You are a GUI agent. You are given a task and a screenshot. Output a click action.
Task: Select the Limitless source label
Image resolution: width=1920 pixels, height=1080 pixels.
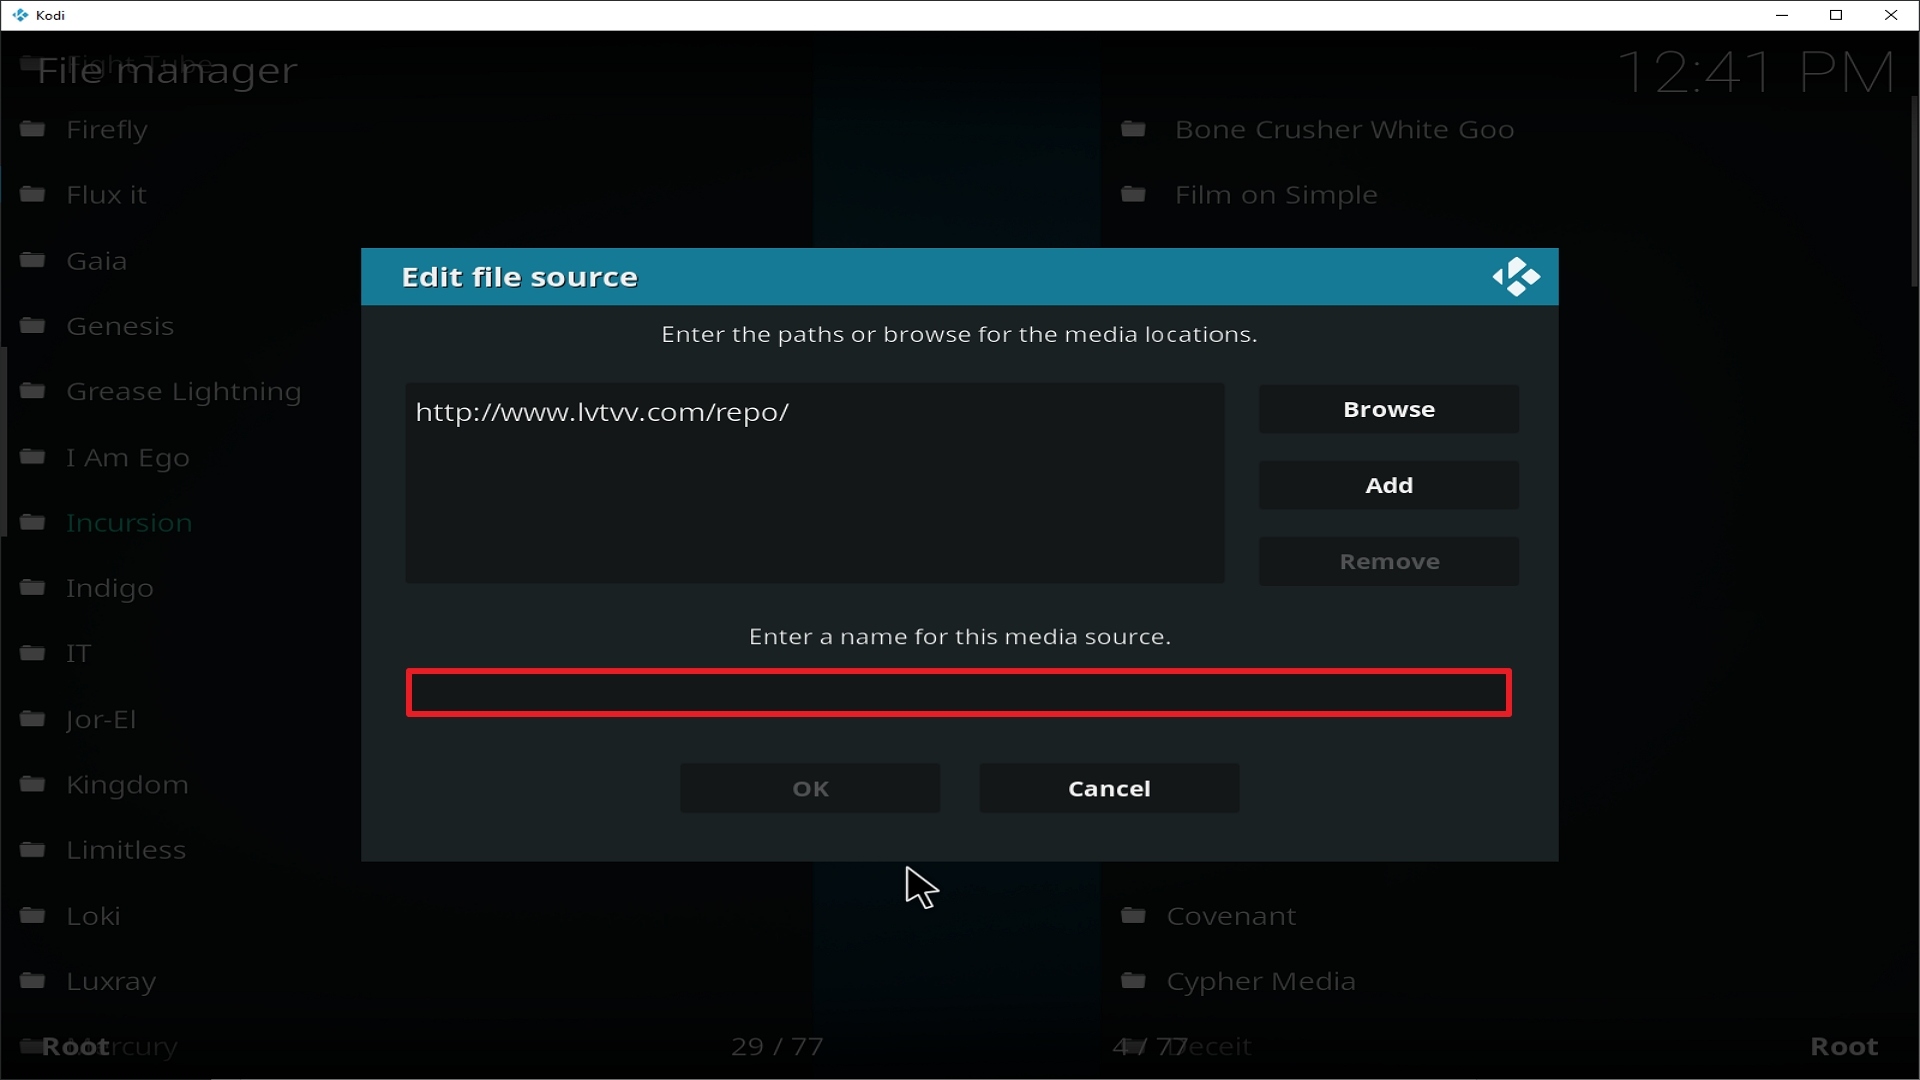[126, 850]
